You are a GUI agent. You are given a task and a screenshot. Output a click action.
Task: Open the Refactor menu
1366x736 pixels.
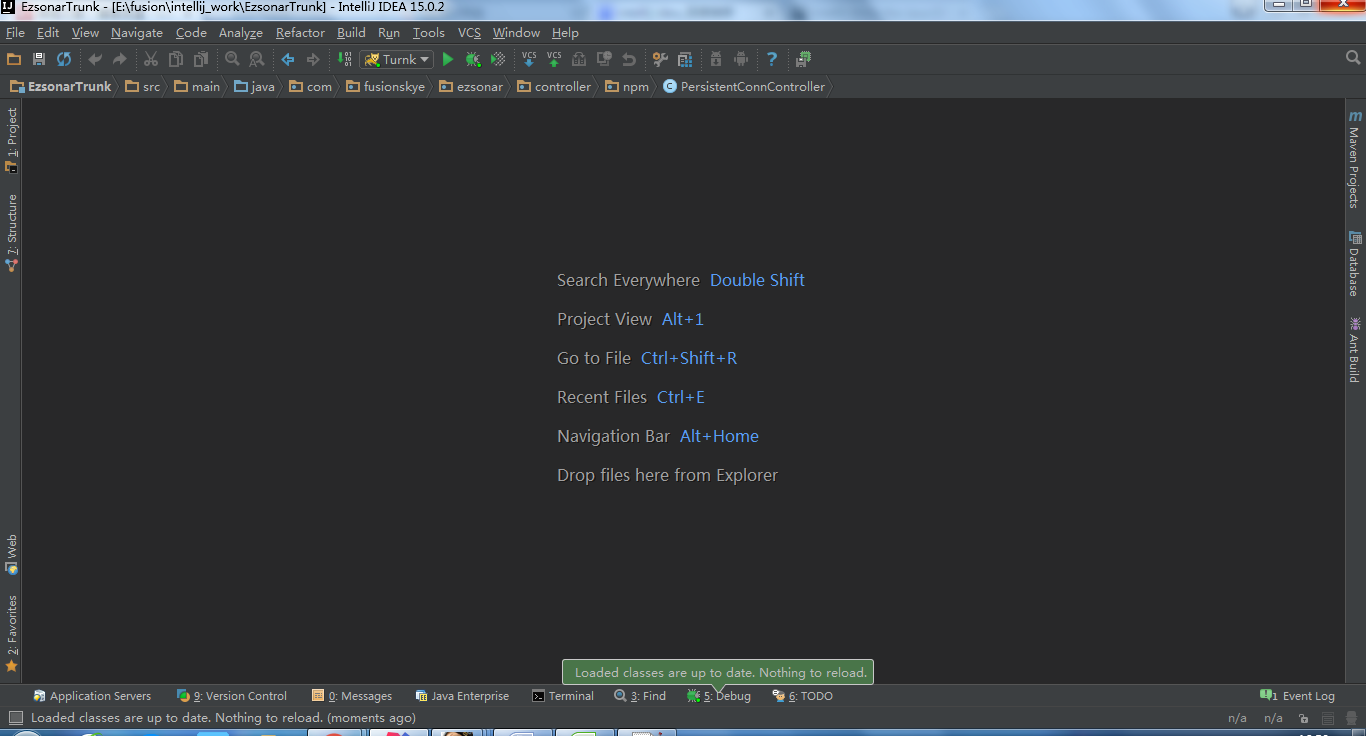pyautogui.click(x=300, y=33)
